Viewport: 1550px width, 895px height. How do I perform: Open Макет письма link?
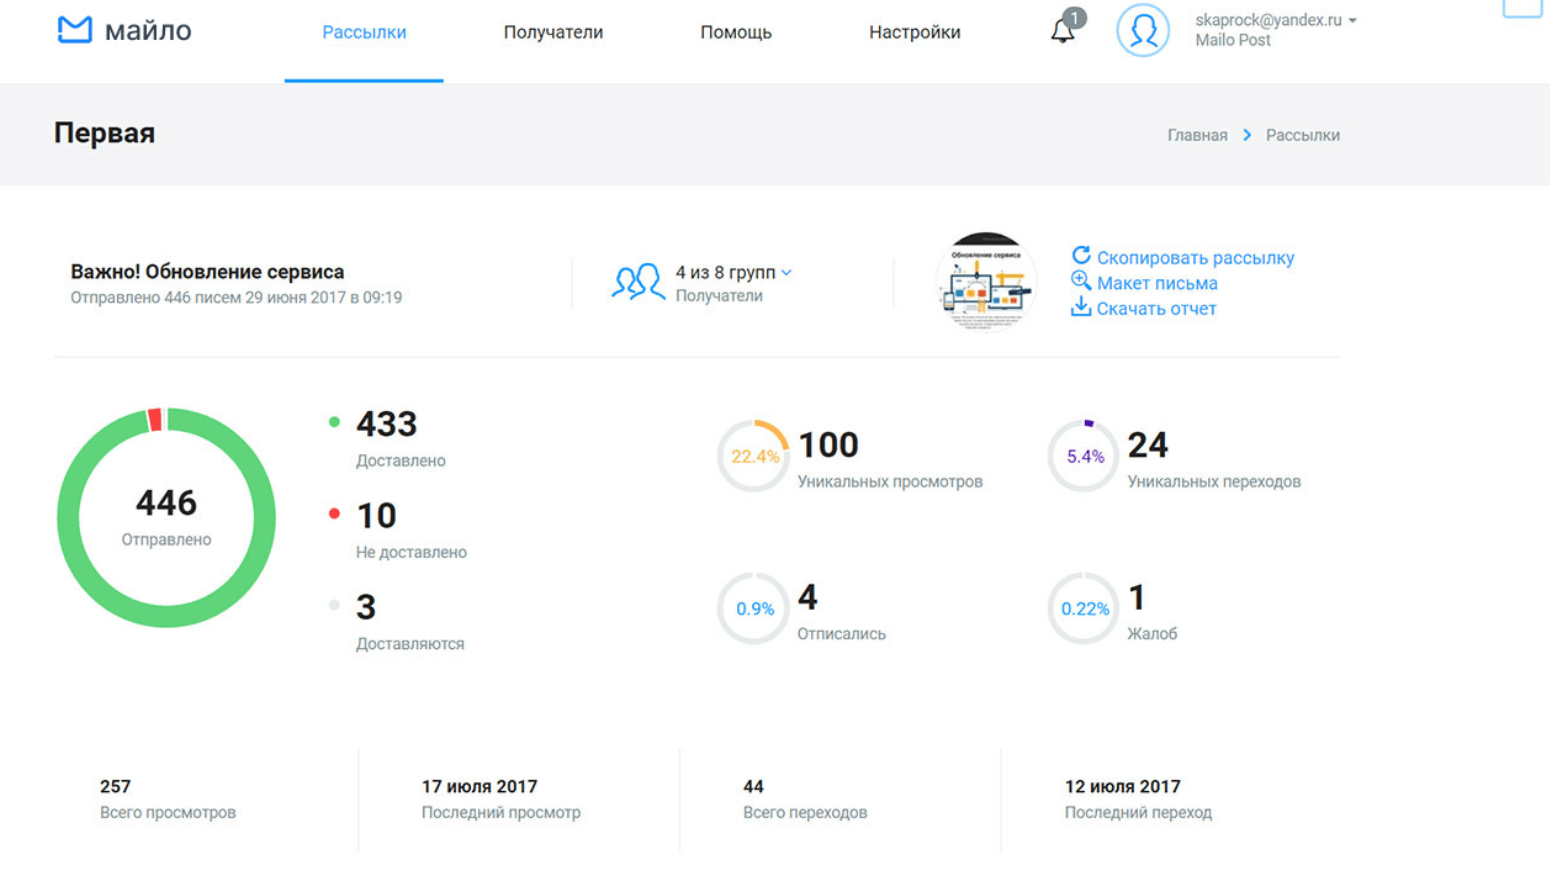pos(1157,283)
